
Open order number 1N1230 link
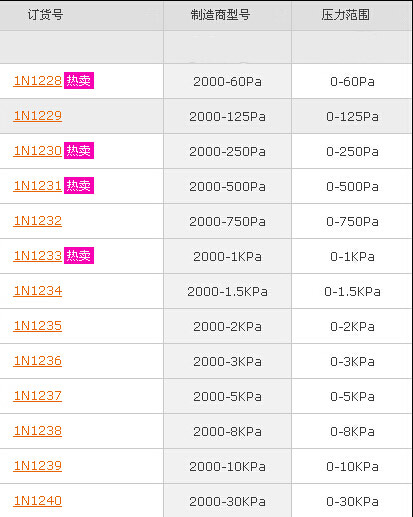tap(38, 151)
